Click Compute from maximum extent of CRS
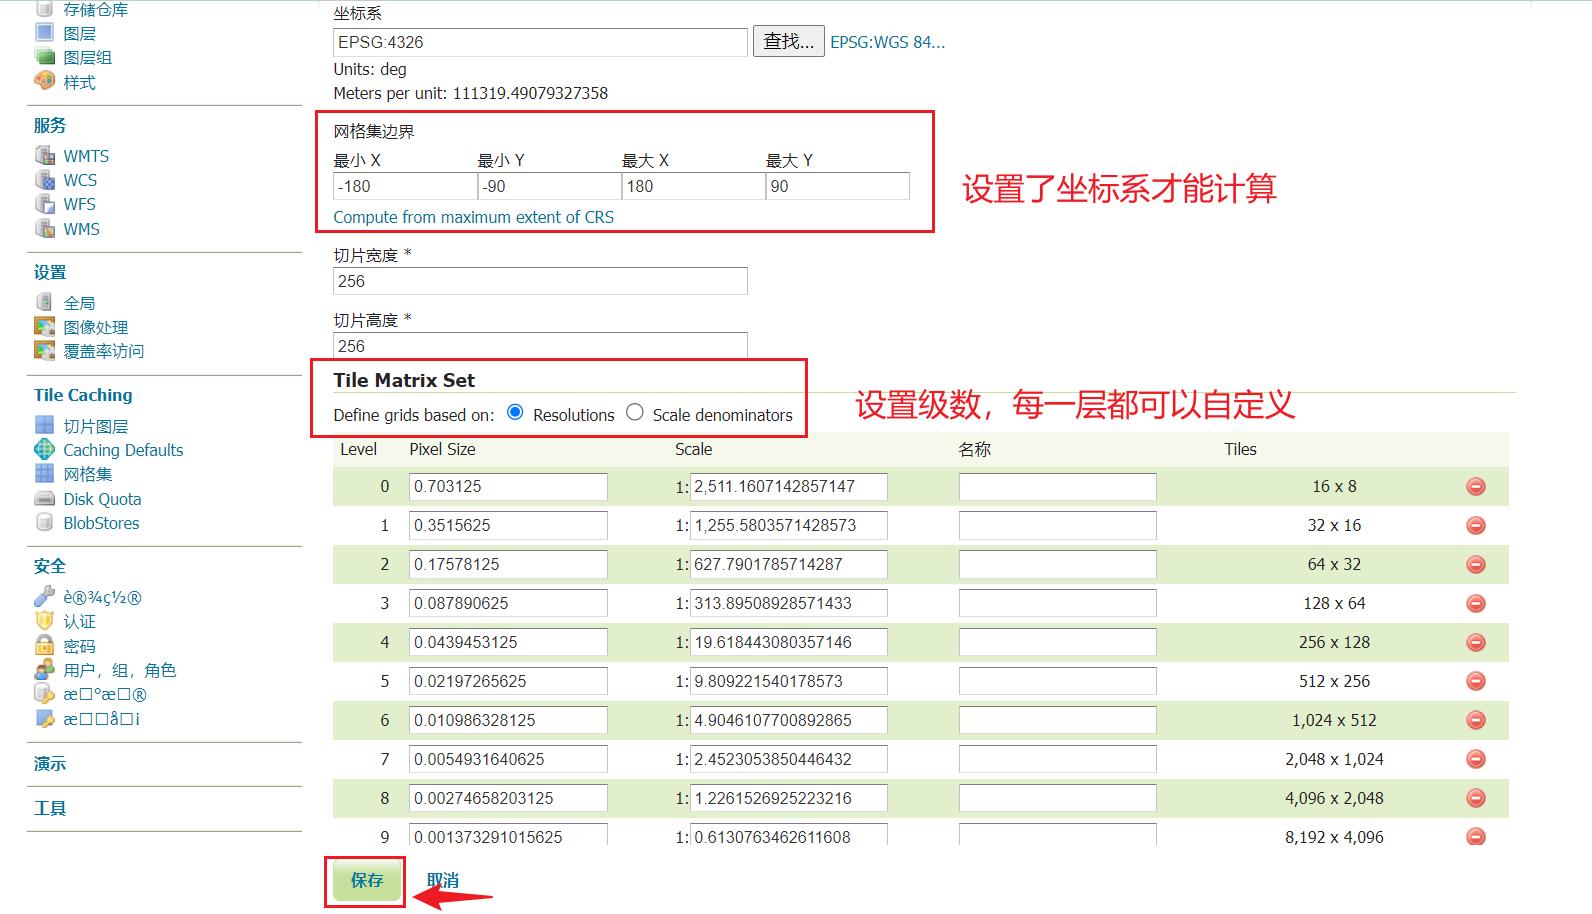 coord(473,217)
